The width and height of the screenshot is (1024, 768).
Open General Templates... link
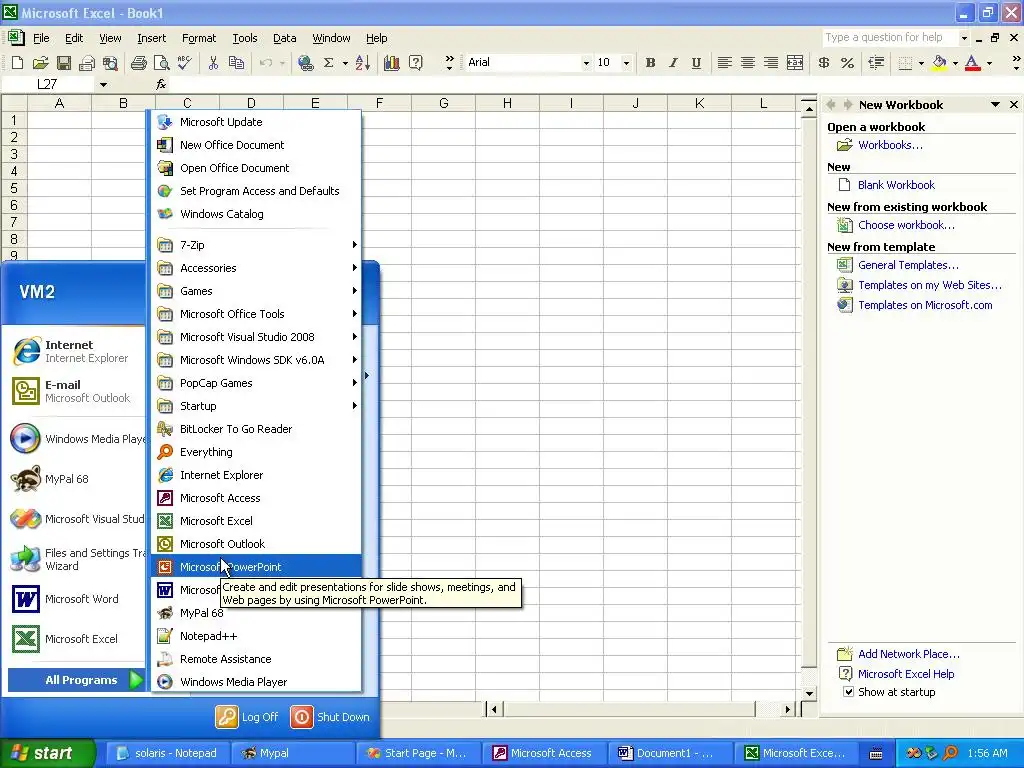[x=908, y=265]
